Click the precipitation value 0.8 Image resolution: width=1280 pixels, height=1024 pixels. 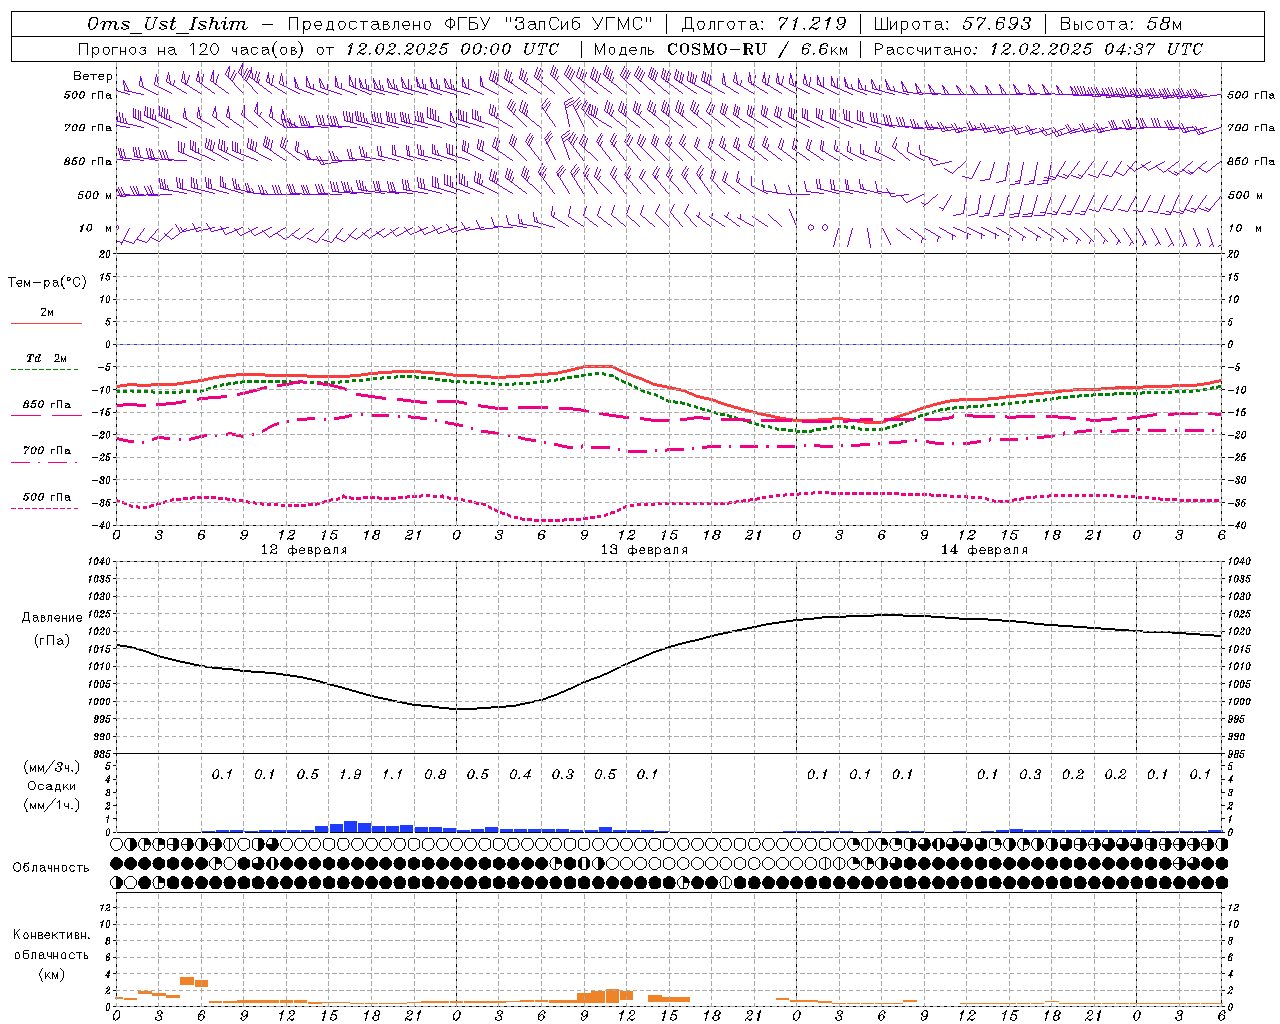tap(435, 775)
